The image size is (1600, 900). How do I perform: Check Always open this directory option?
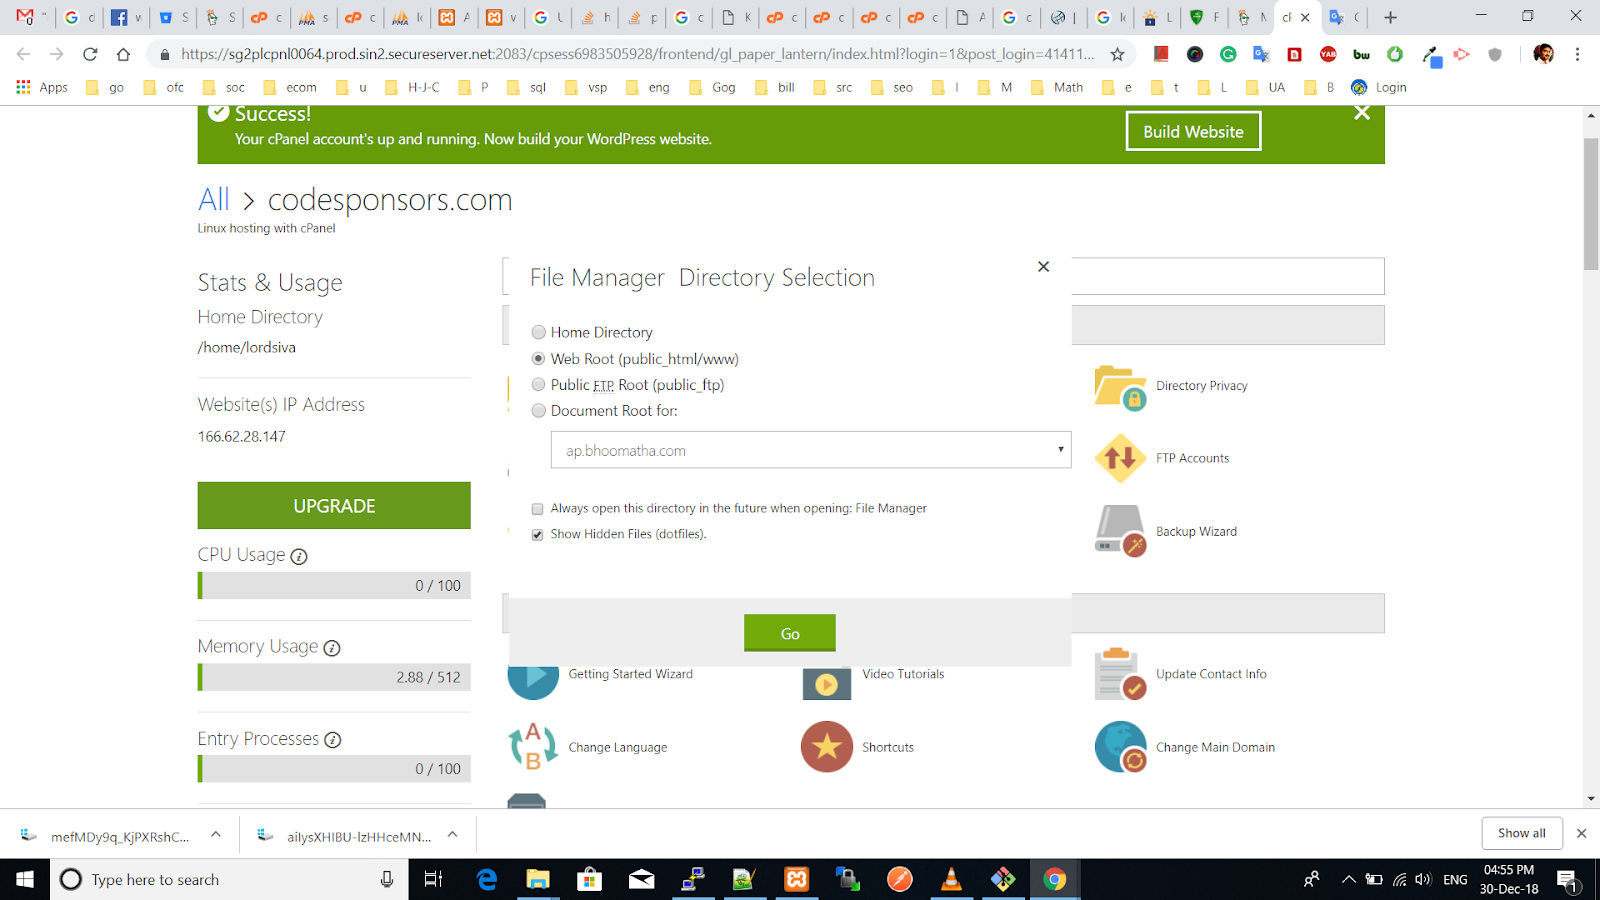click(538, 509)
